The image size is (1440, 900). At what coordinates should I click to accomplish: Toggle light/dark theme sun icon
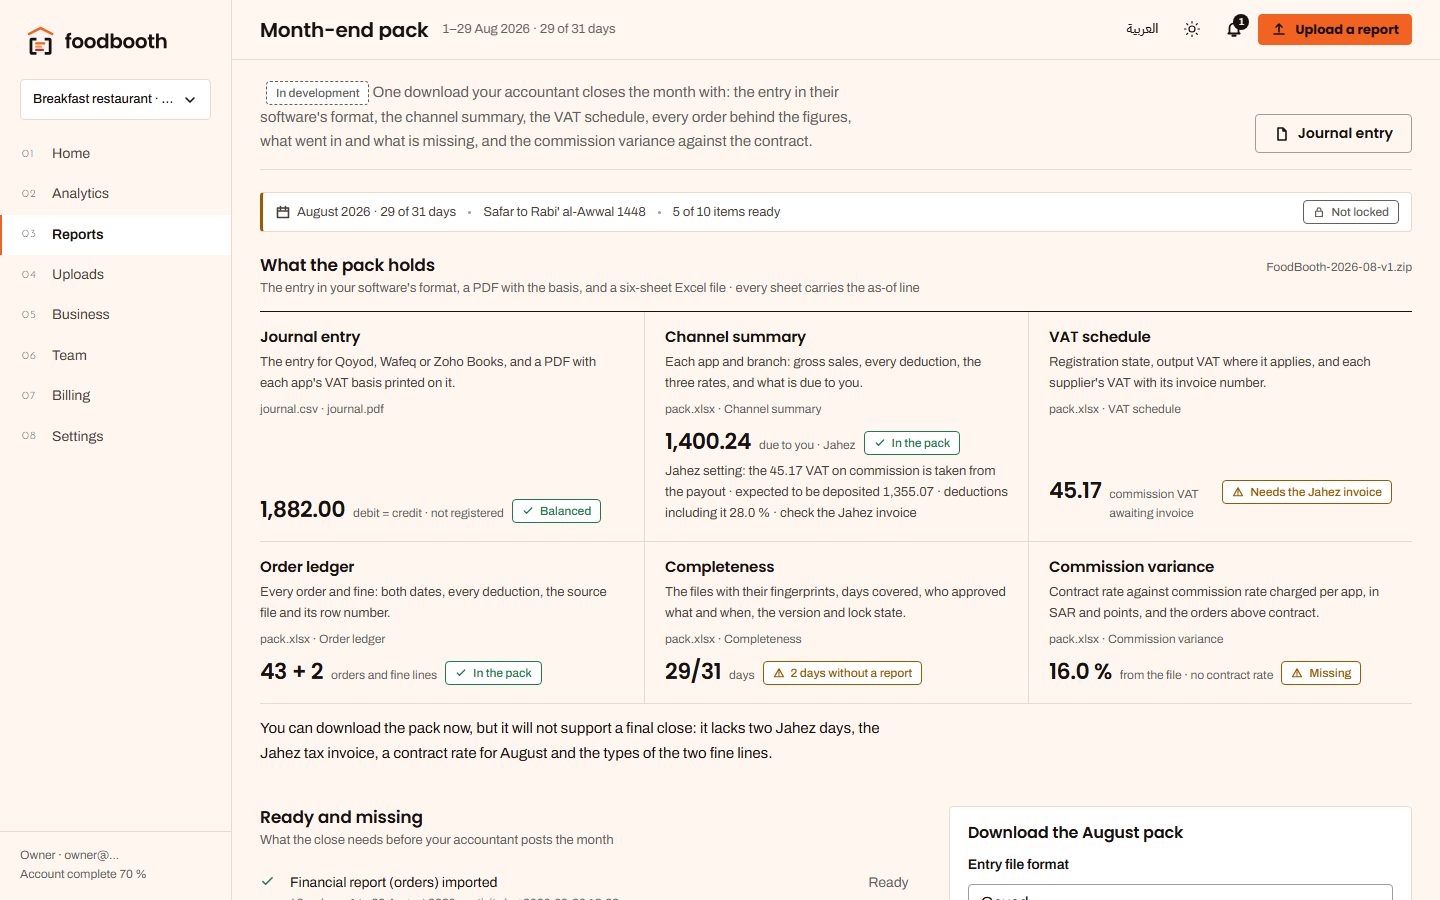pos(1192,29)
